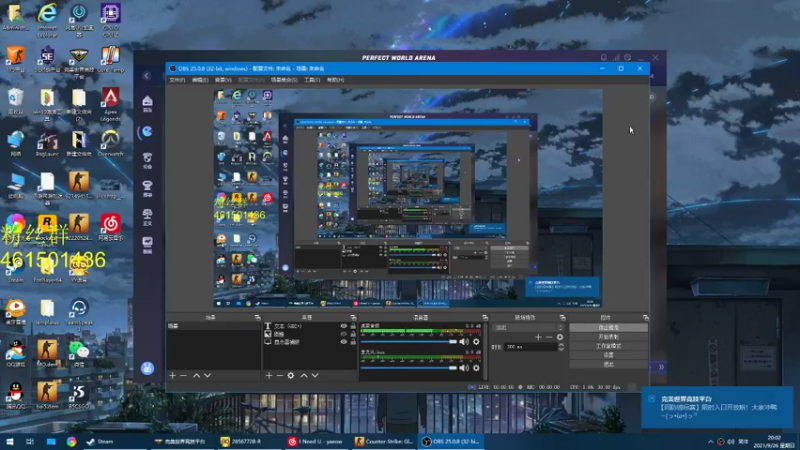
Task: Open the trophy icon in Perfect World Arena sidebar
Action: tap(147, 187)
